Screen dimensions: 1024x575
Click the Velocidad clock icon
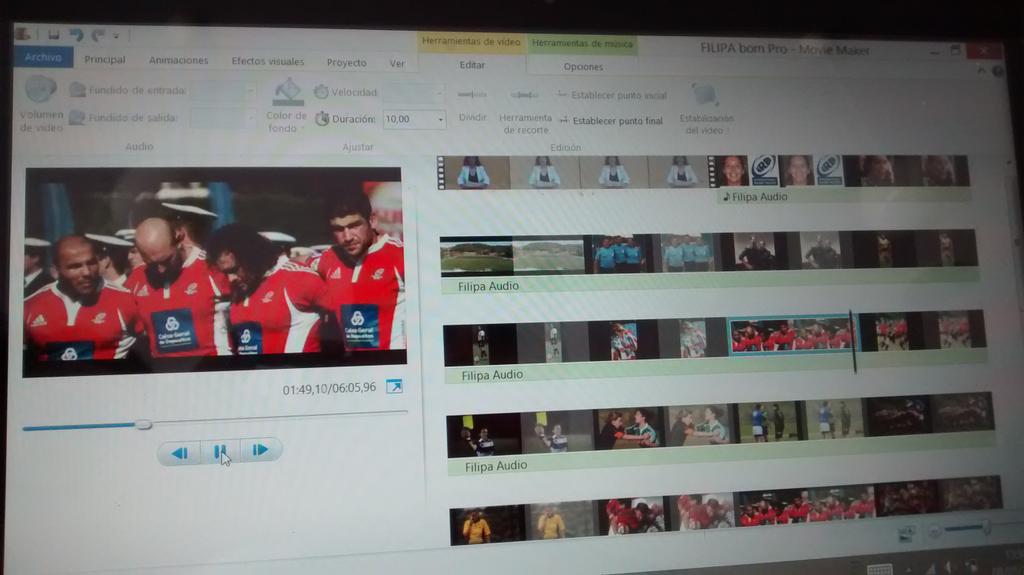click(x=321, y=91)
